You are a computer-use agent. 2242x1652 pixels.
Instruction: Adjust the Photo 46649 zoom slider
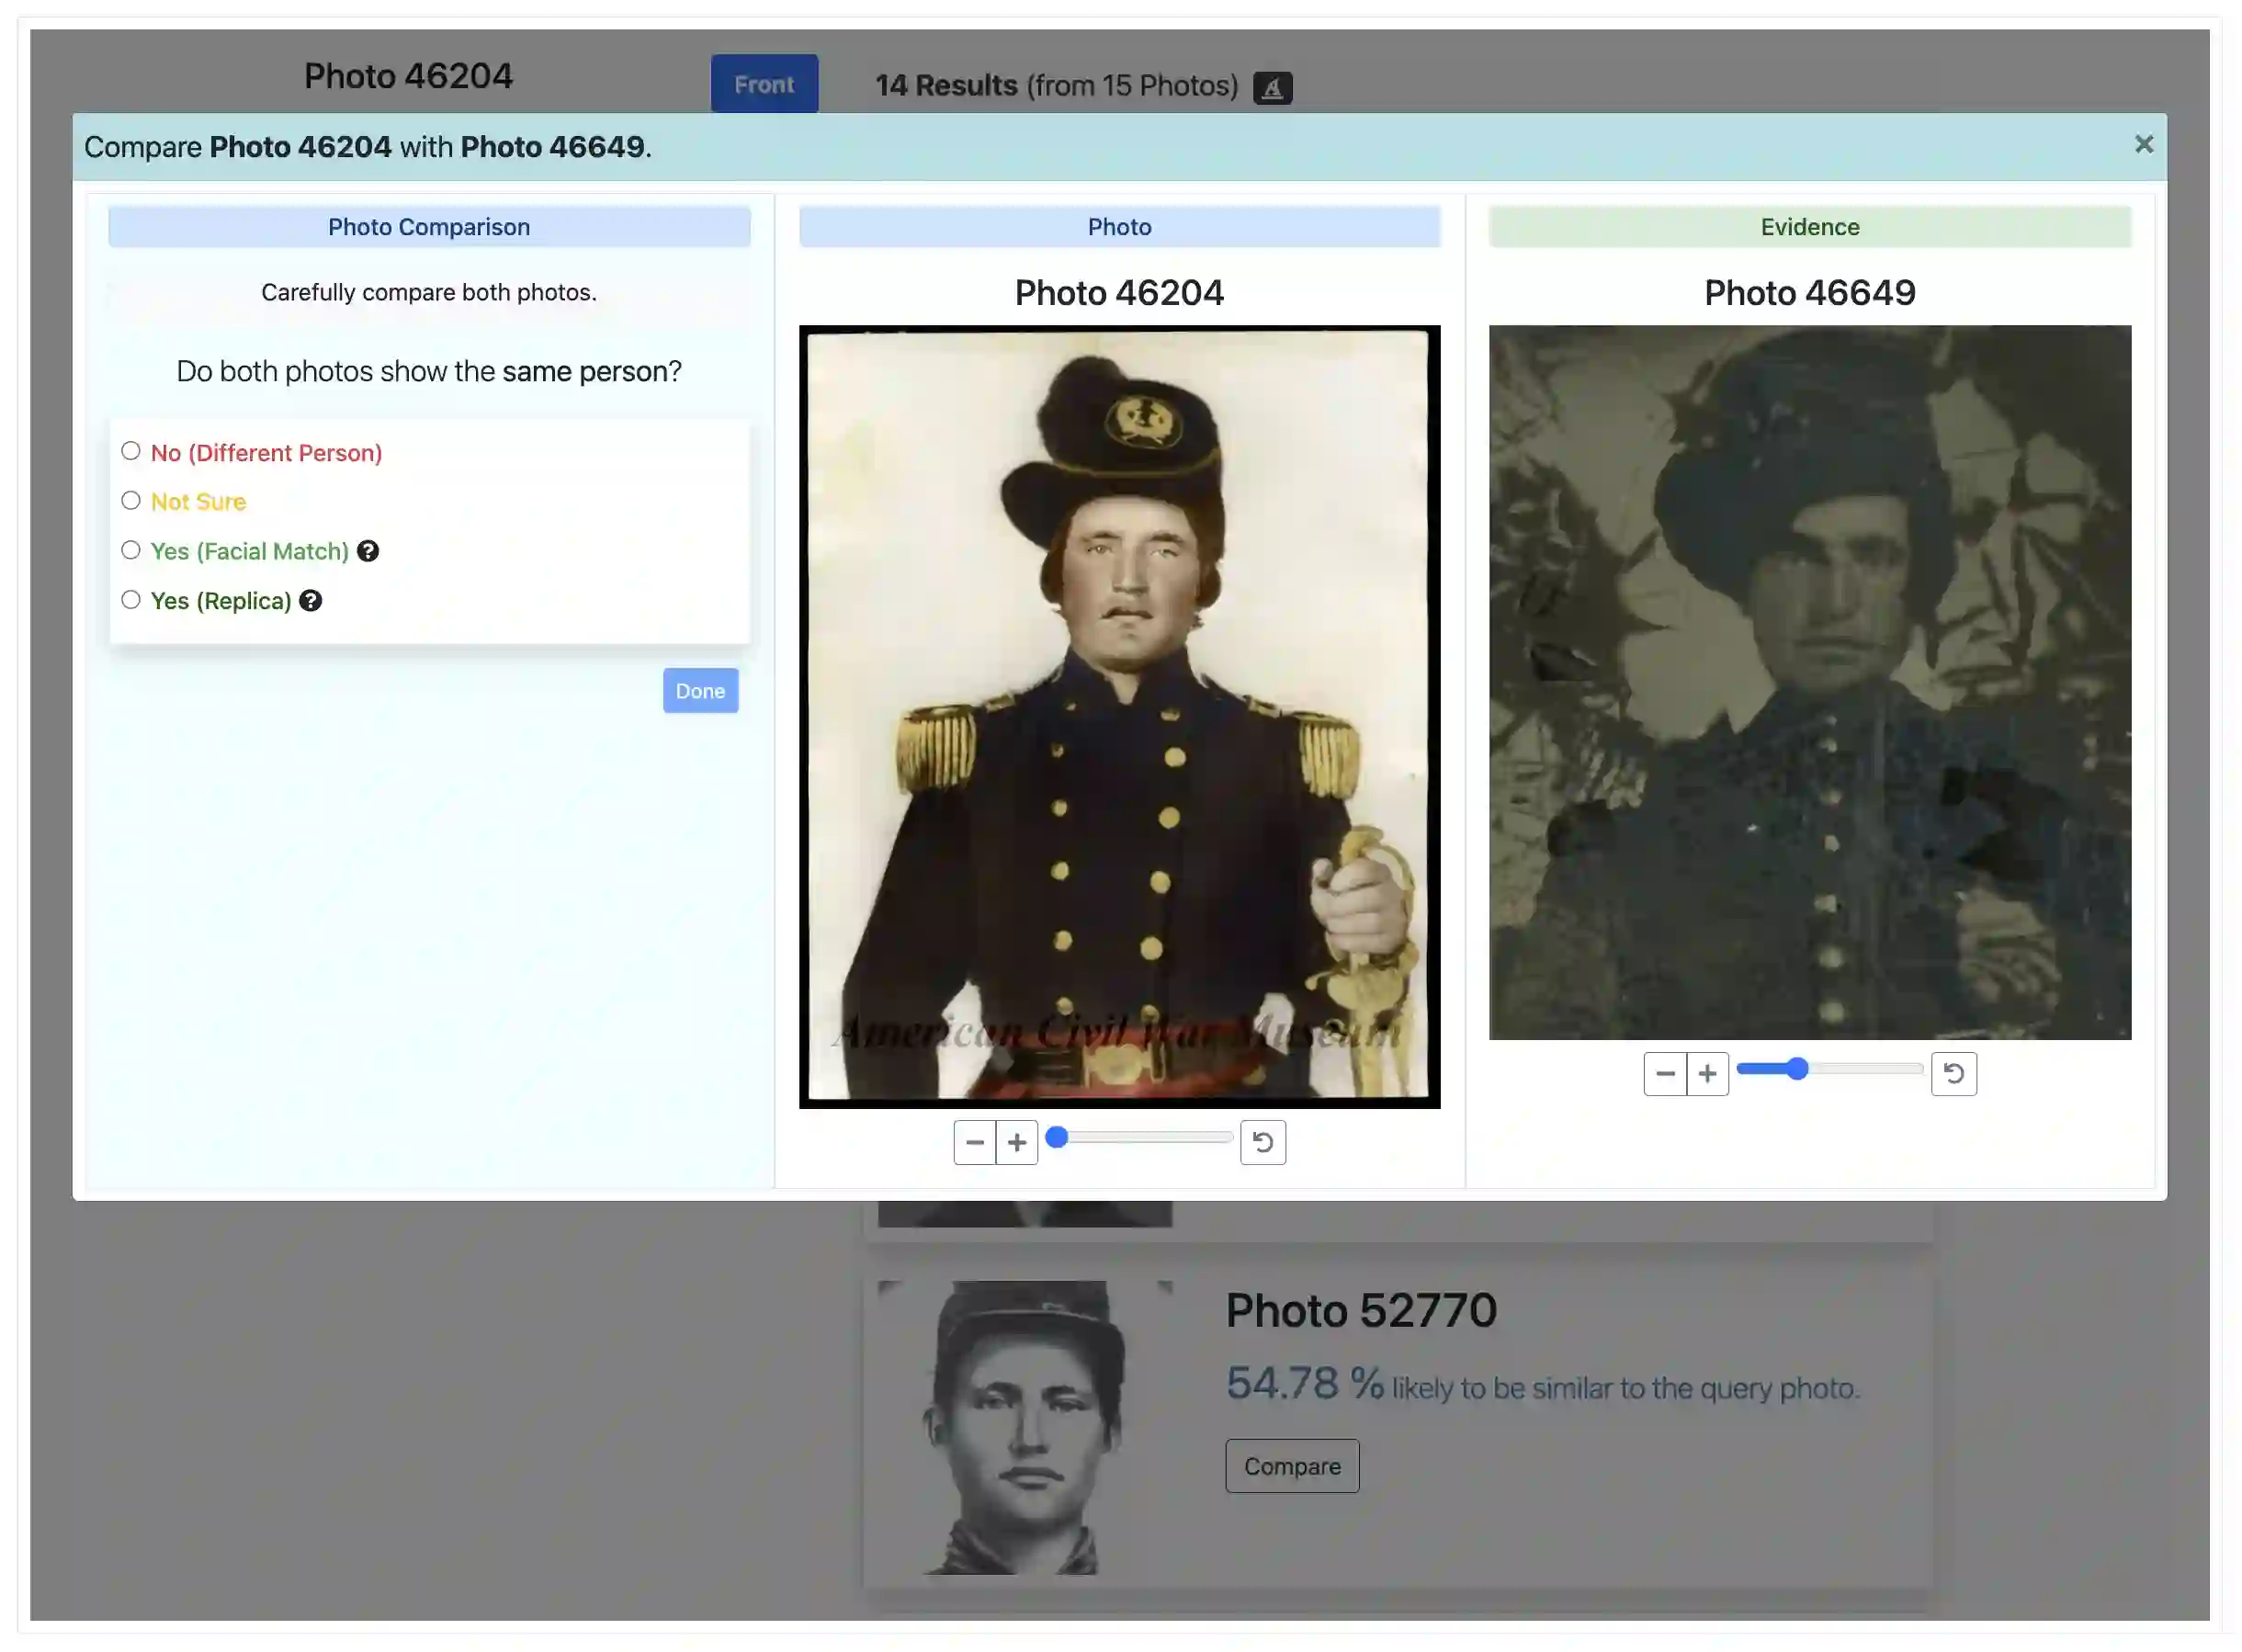click(1796, 1069)
